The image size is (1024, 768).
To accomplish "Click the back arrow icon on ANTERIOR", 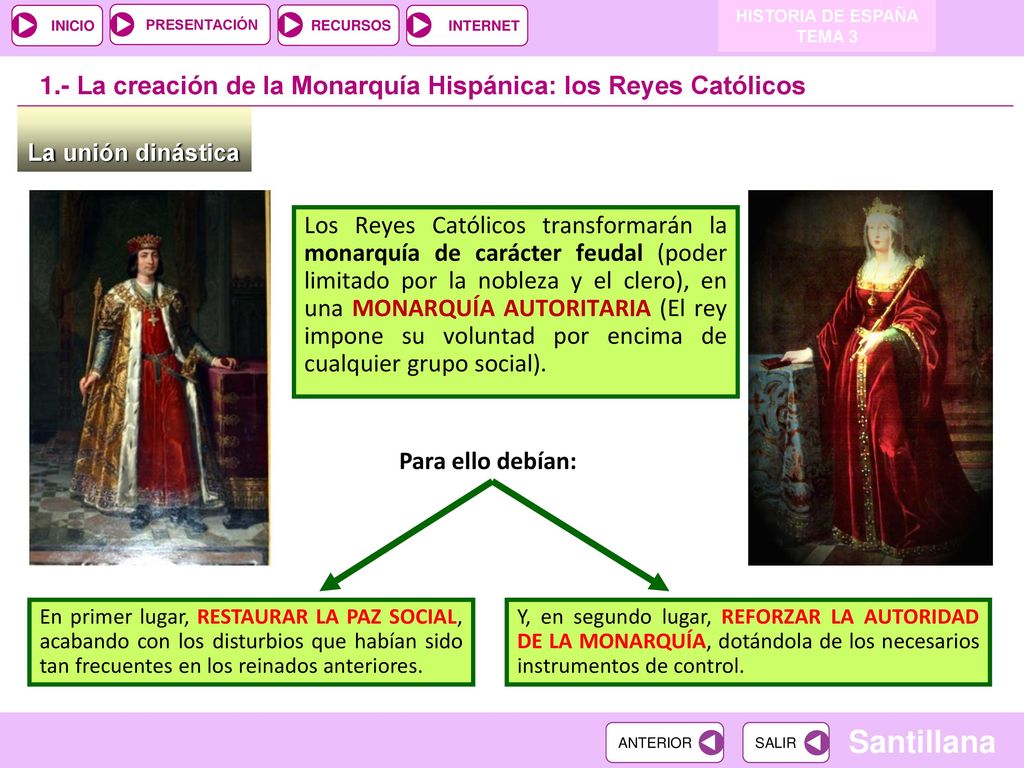I will pos(711,742).
